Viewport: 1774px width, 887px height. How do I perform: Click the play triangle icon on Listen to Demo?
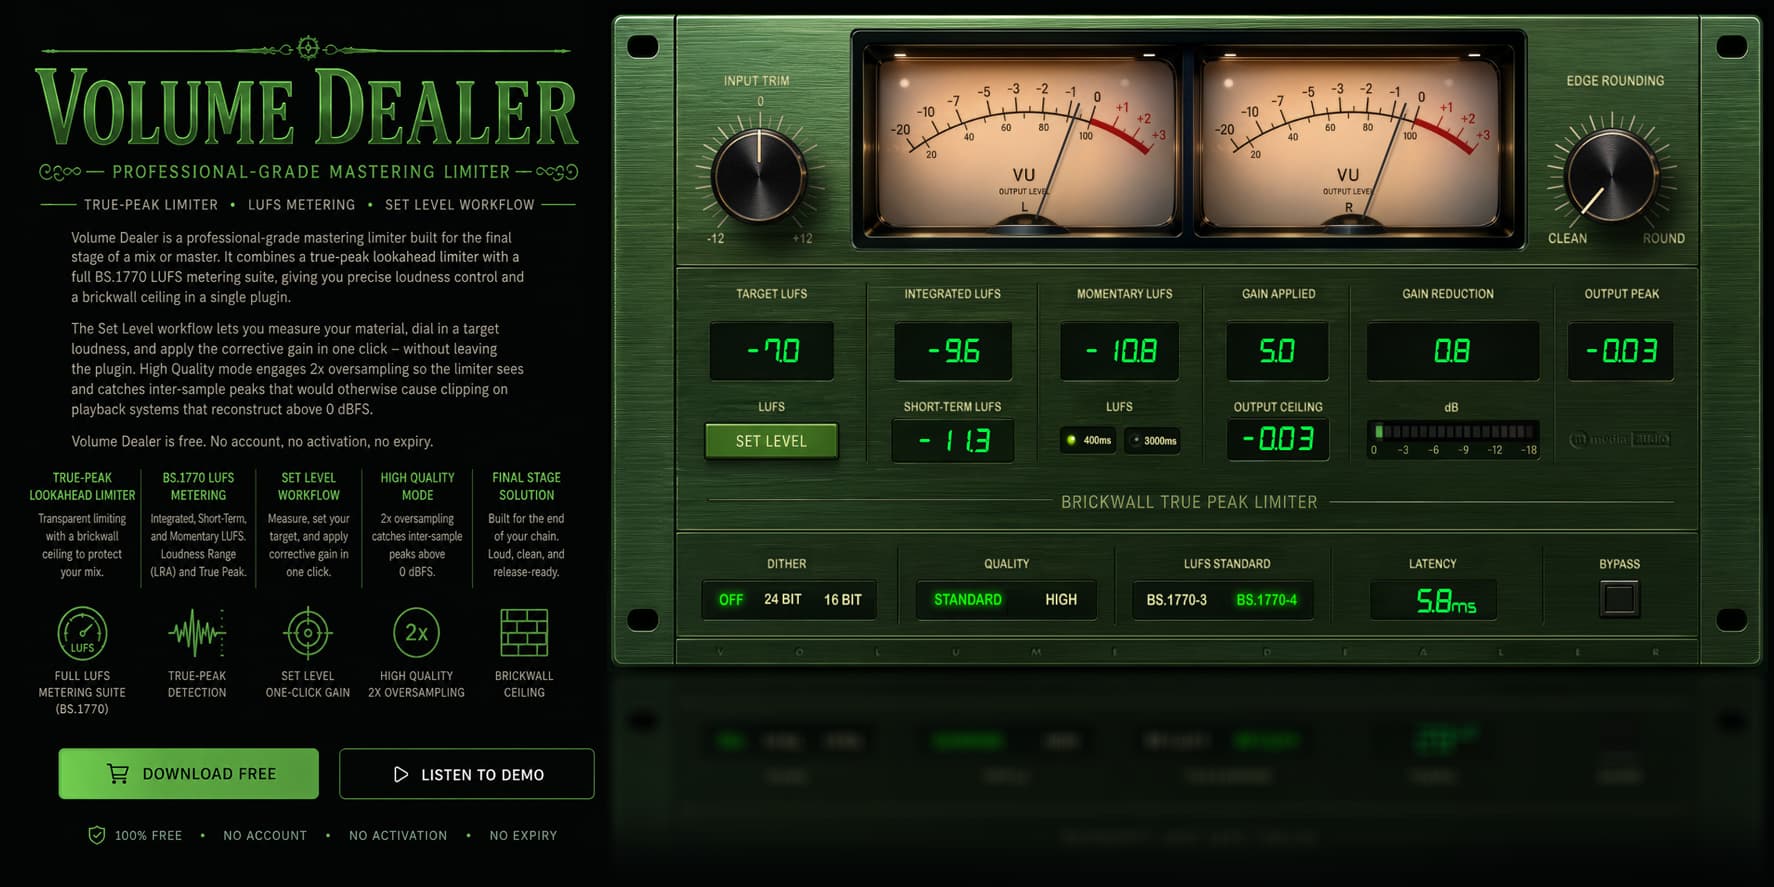pos(401,775)
